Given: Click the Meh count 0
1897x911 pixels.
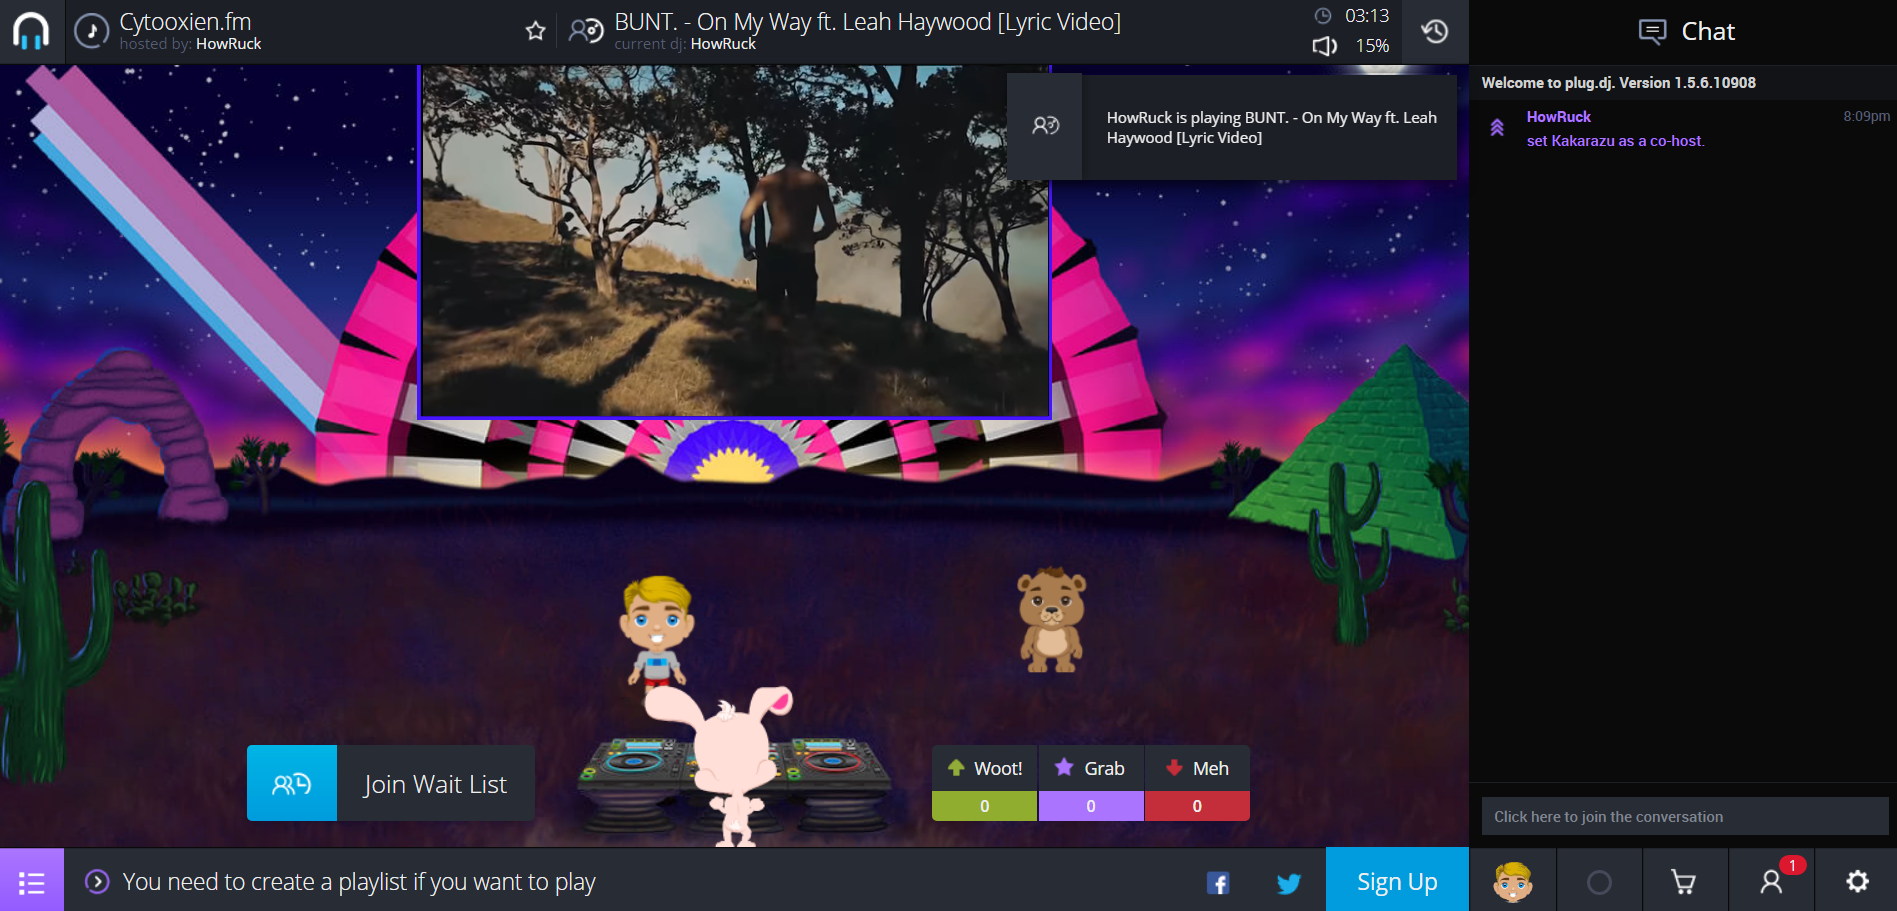Looking at the screenshot, I should click(x=1197, y=806).
